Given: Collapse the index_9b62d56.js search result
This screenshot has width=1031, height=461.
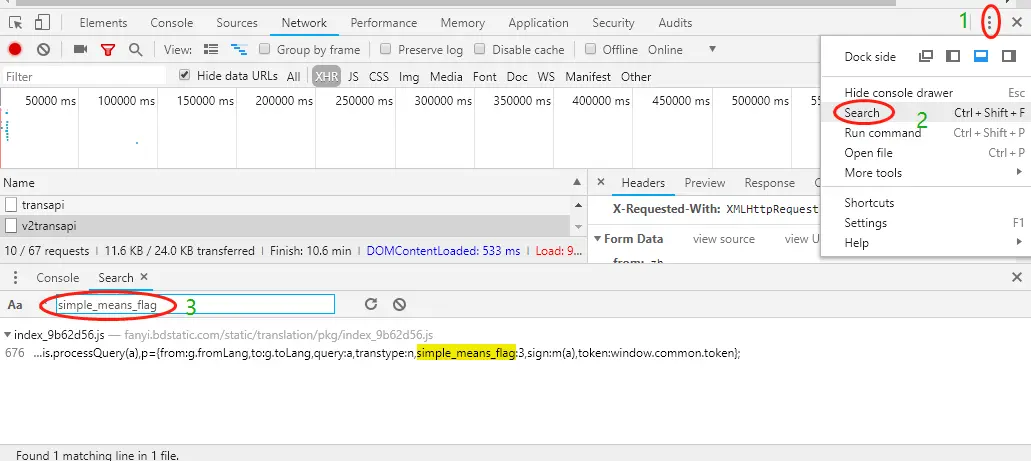Looking at the screenshot, I should [x=7, y=335].
